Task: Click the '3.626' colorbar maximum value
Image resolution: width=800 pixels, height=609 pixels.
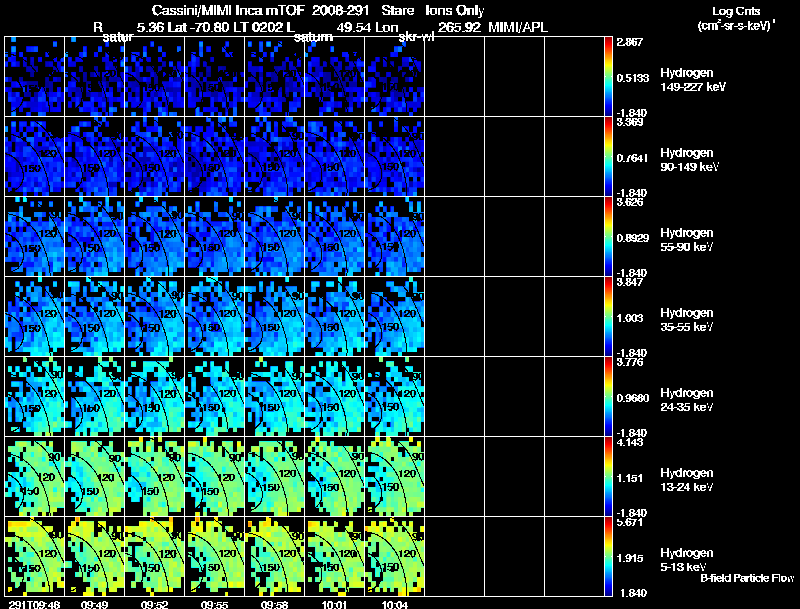Action: pos(630,202)
